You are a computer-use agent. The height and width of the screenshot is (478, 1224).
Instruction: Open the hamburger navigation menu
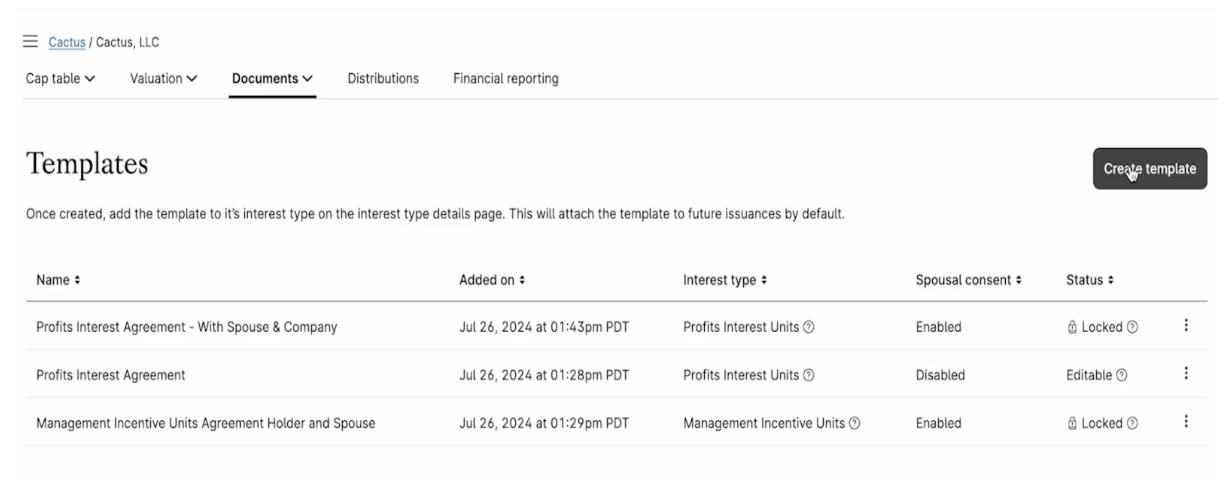[30, 42]
